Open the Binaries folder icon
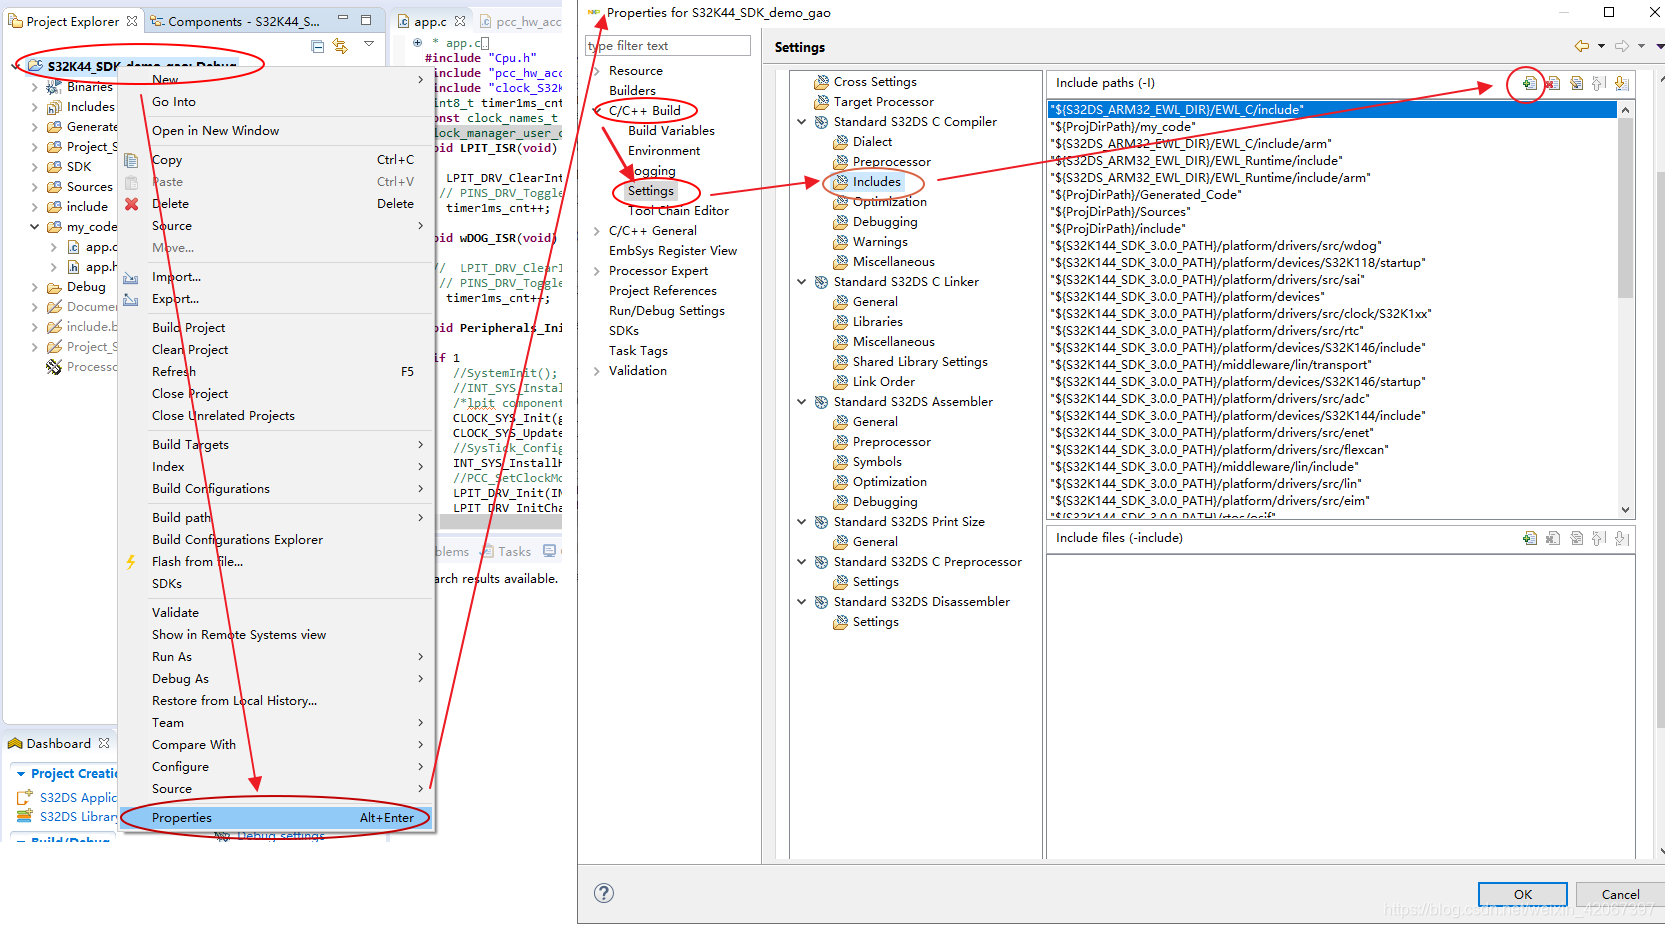Viewport: 1665px width, 928px height. [x=55, y=87]
